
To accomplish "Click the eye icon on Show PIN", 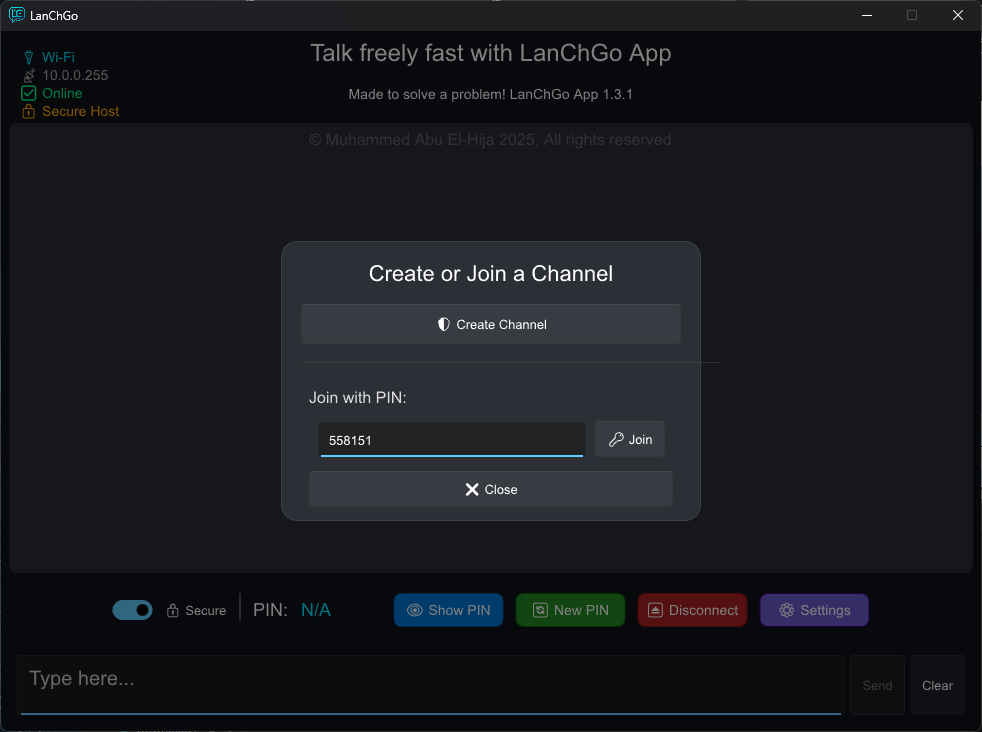I will pos(415,610).
